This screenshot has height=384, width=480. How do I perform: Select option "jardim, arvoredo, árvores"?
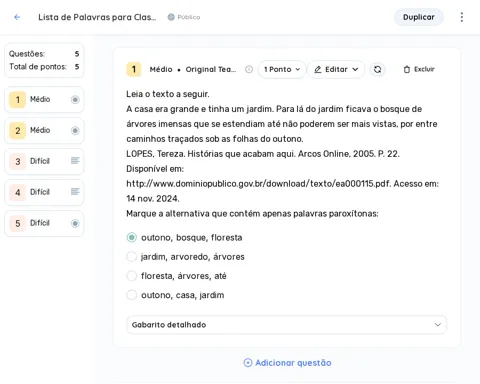[132, 257]
